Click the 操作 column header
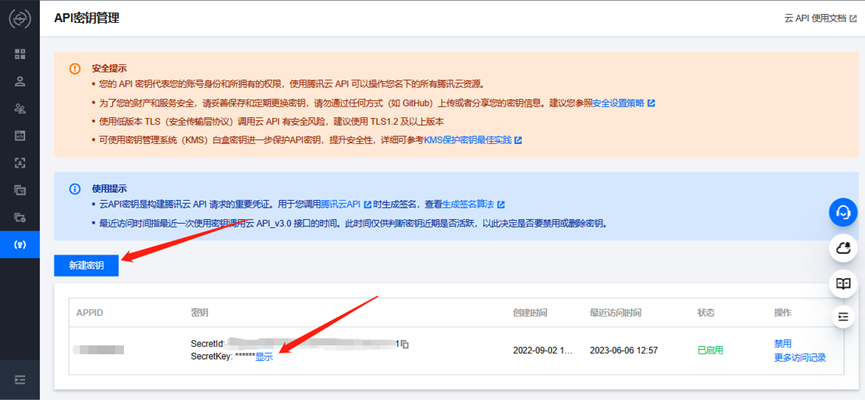Screen dimensions: 865x400 click(x=783, y=313)
